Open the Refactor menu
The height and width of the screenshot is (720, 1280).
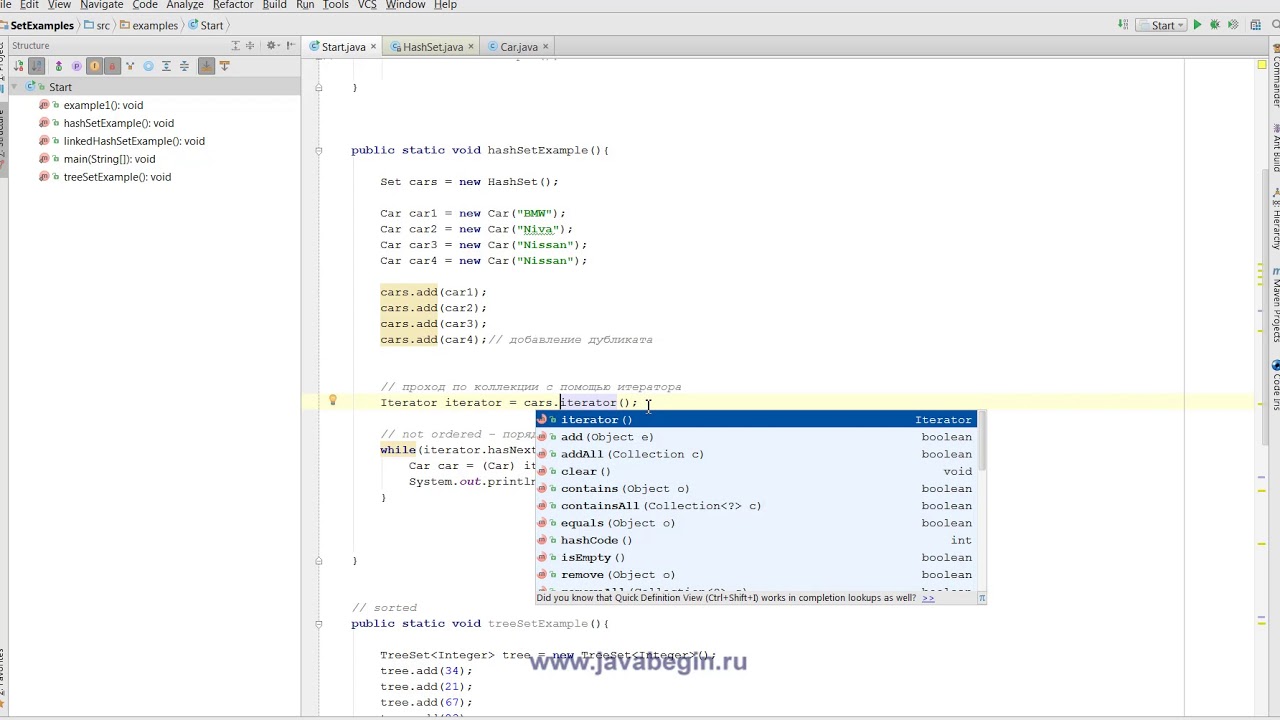[233, 5]
